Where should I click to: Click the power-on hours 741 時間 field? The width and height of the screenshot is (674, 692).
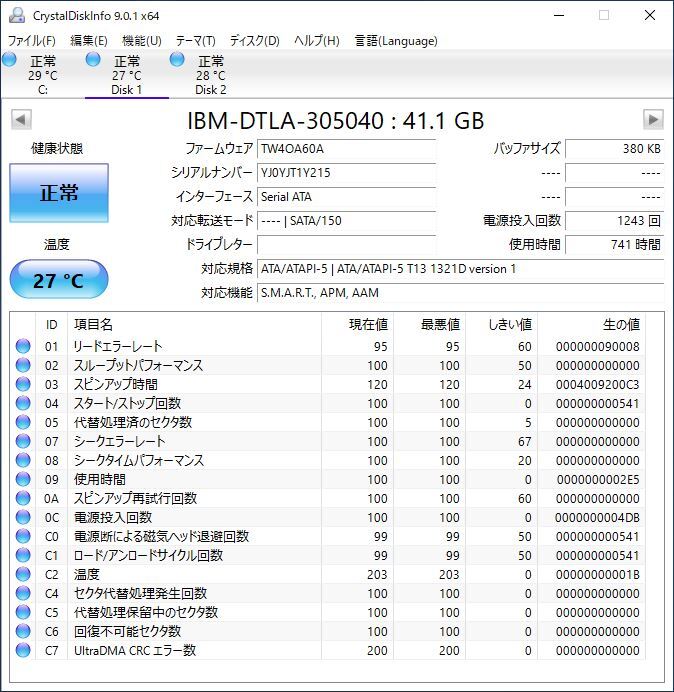coord(614,244)
